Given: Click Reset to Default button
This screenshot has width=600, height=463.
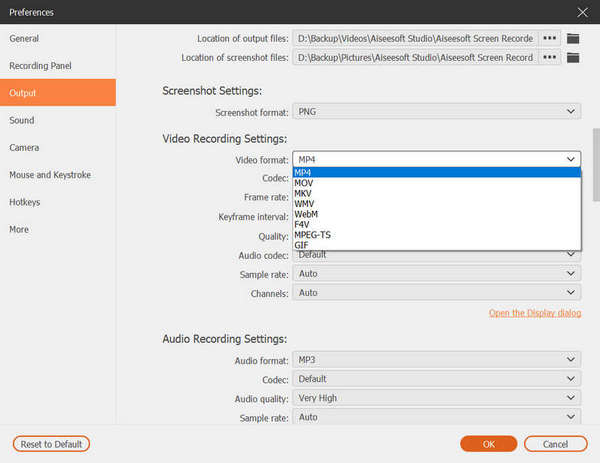Looking at the screenshot, I should [51, 444].
